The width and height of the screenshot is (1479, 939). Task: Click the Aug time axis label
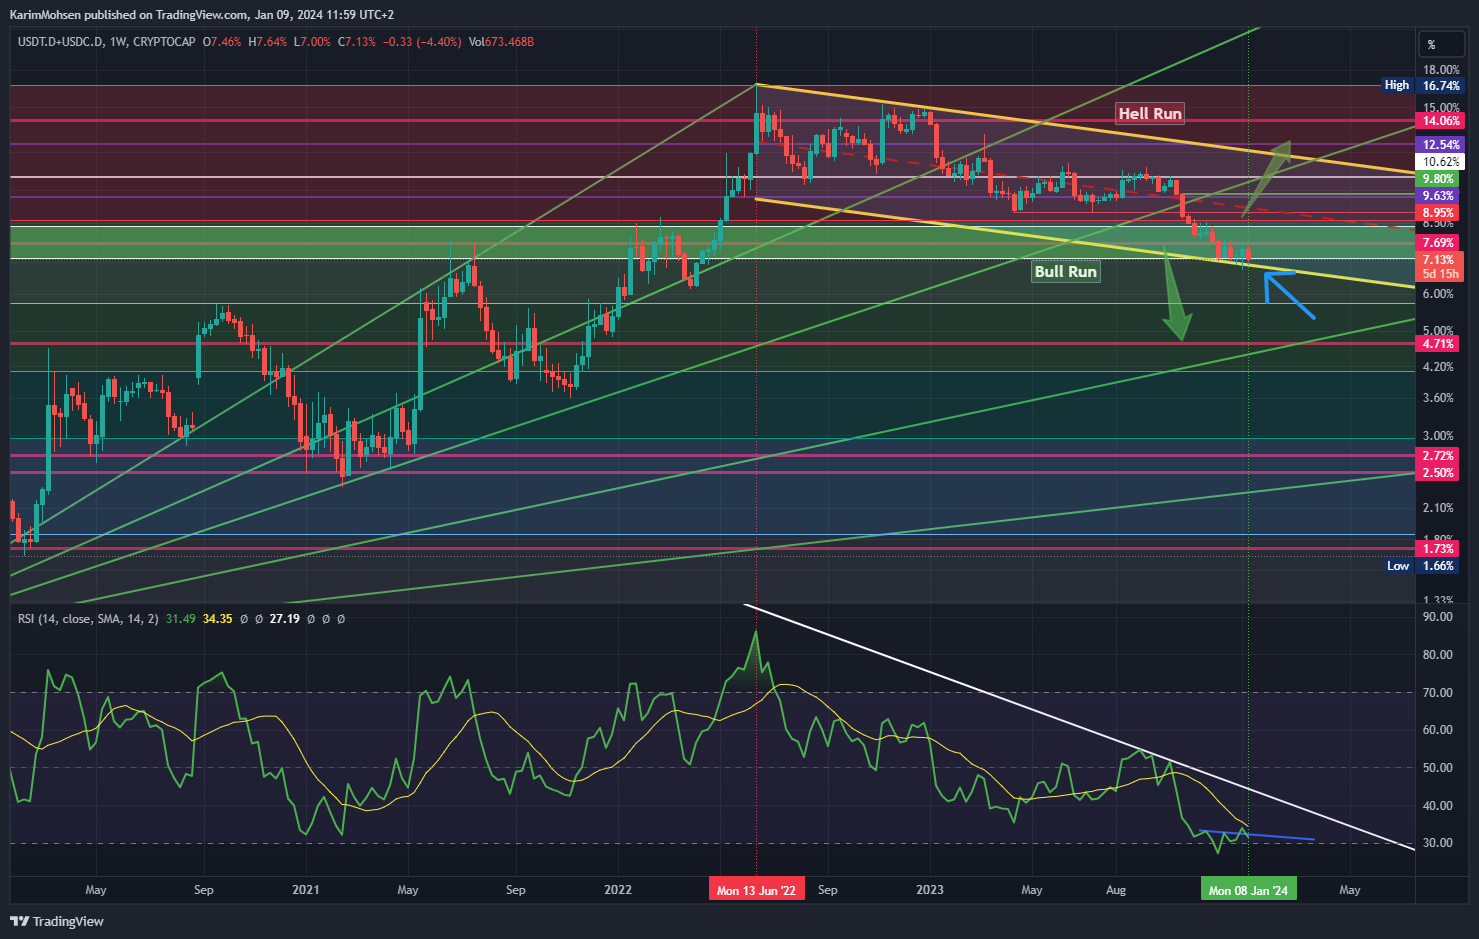[x=1116, y=890]
